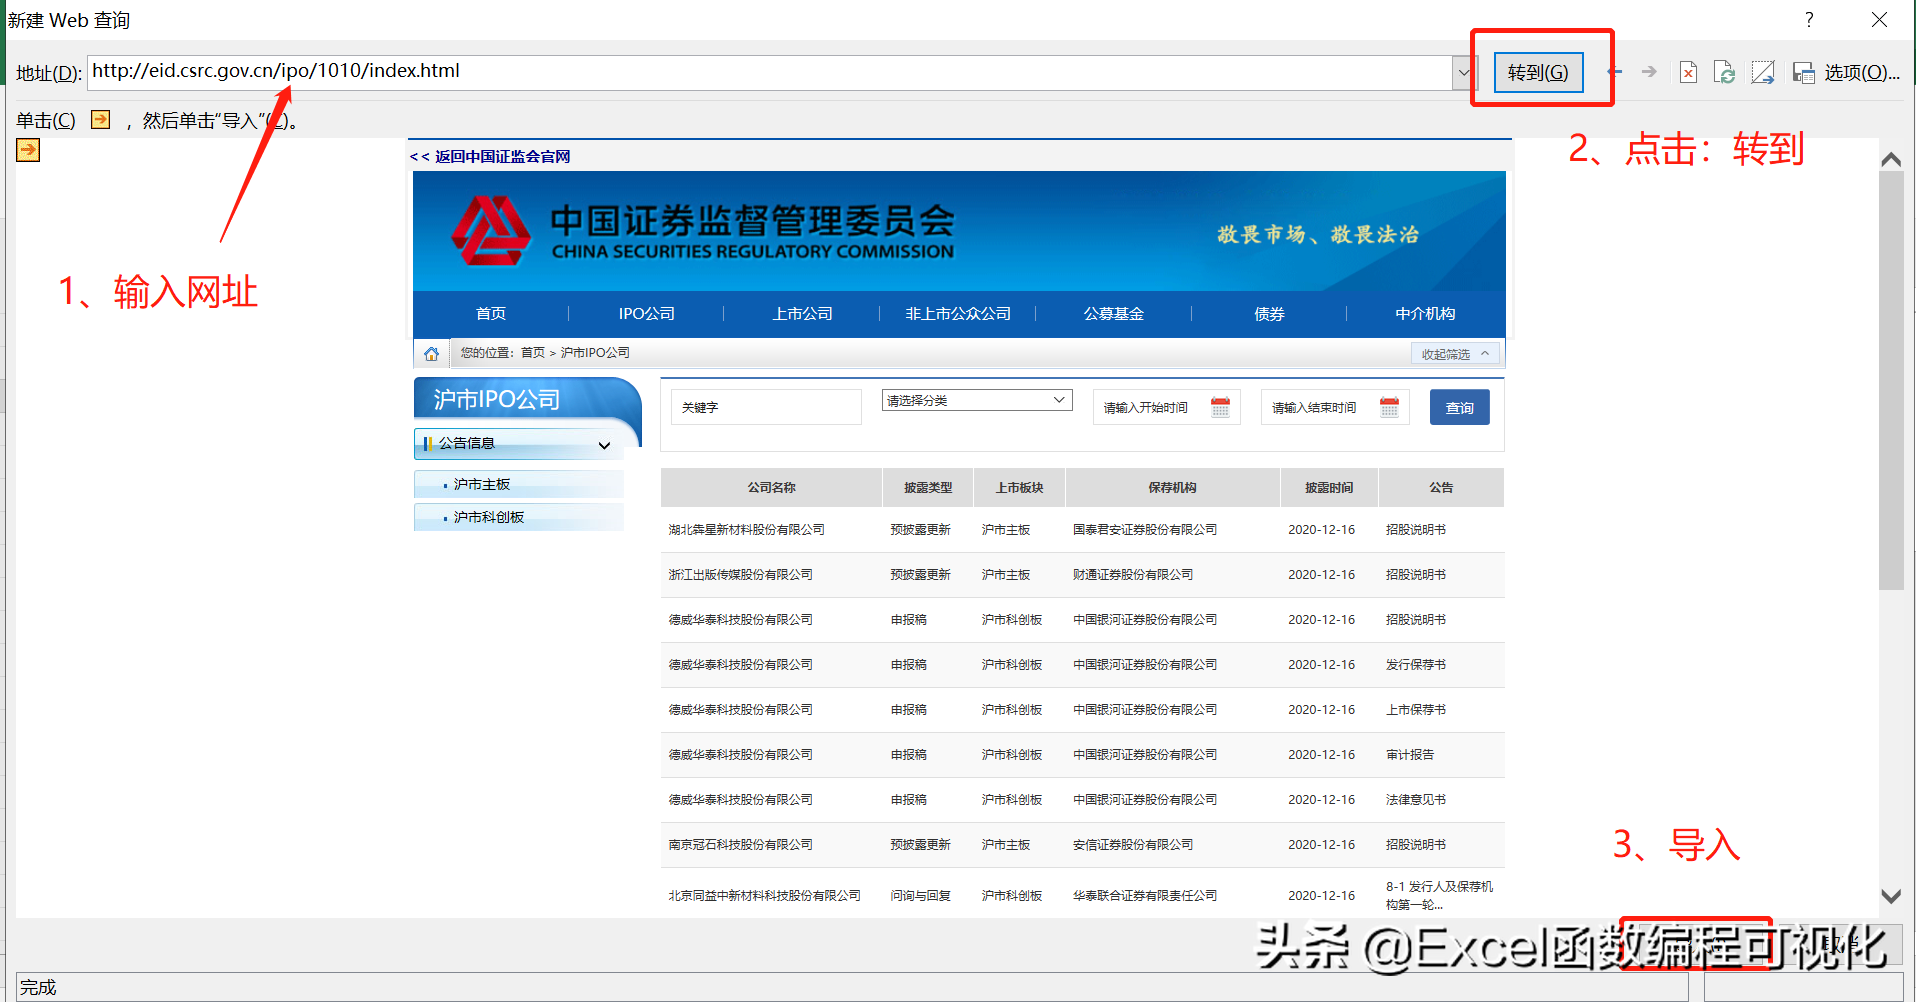This screenshot has height=1002, width=1916.
Task: Click the vertical scrollbar thumb
Action: [1891, 380]
